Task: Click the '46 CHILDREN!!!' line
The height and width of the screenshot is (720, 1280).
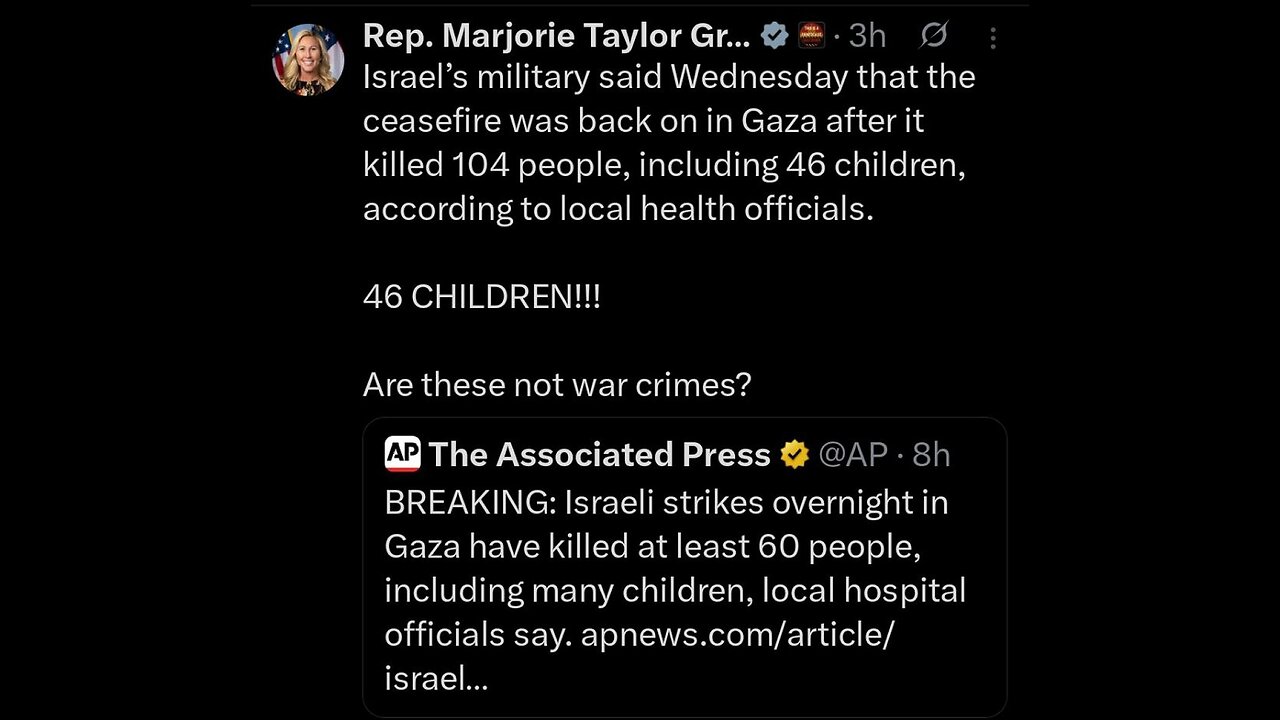Action: [x=482, y=297]
